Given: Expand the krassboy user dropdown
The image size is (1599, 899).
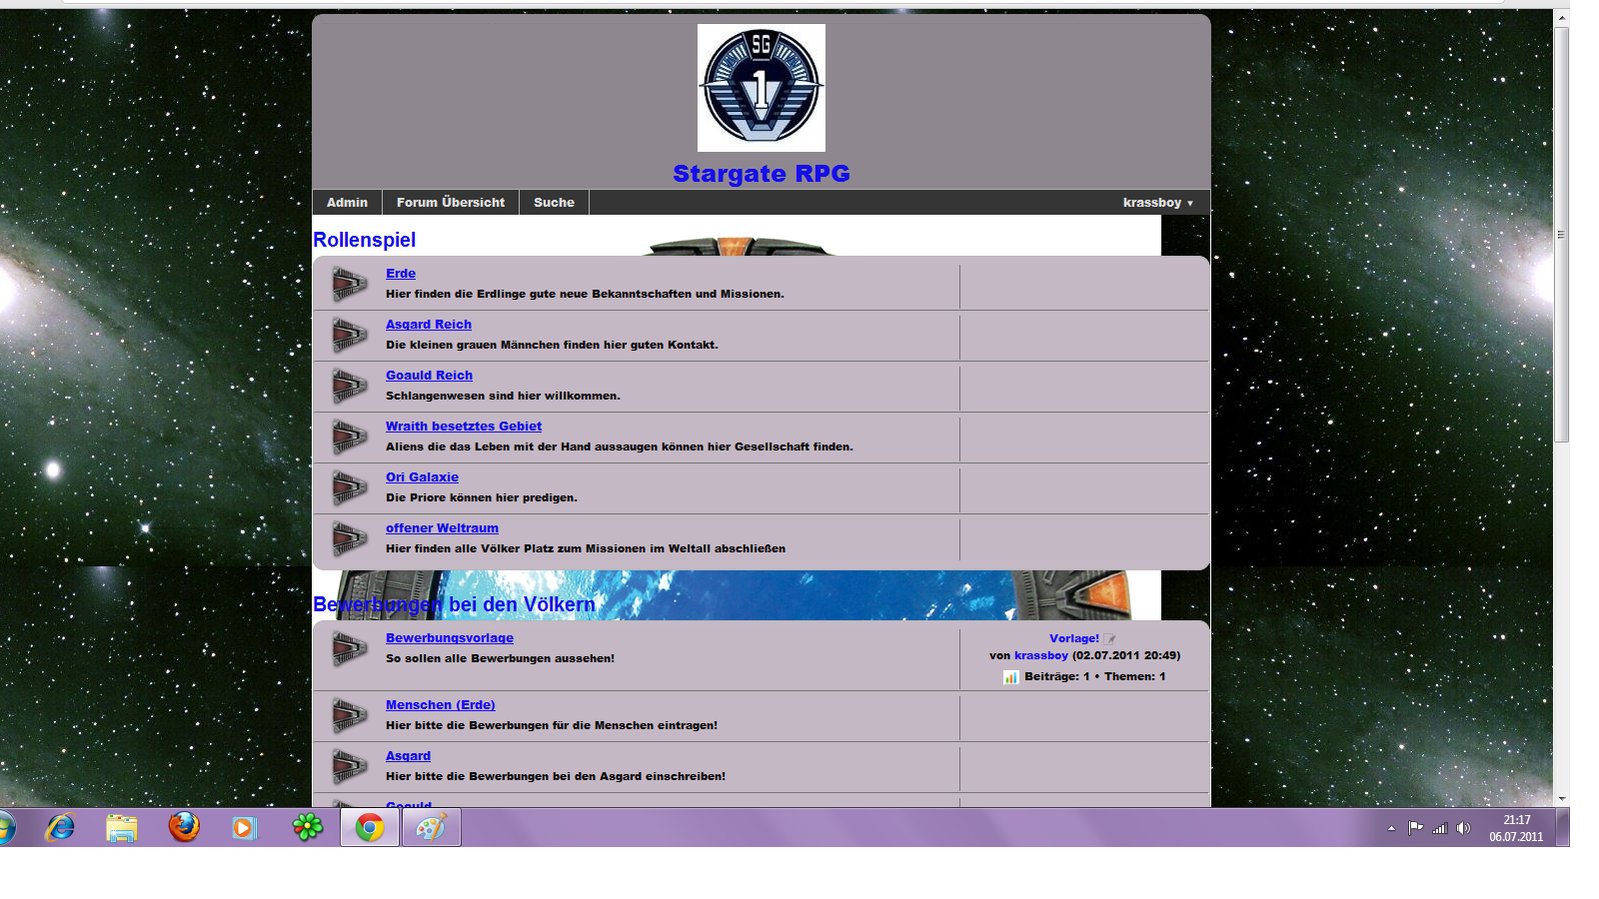Looking at the screenshot, I should (x=1158, y=203).
